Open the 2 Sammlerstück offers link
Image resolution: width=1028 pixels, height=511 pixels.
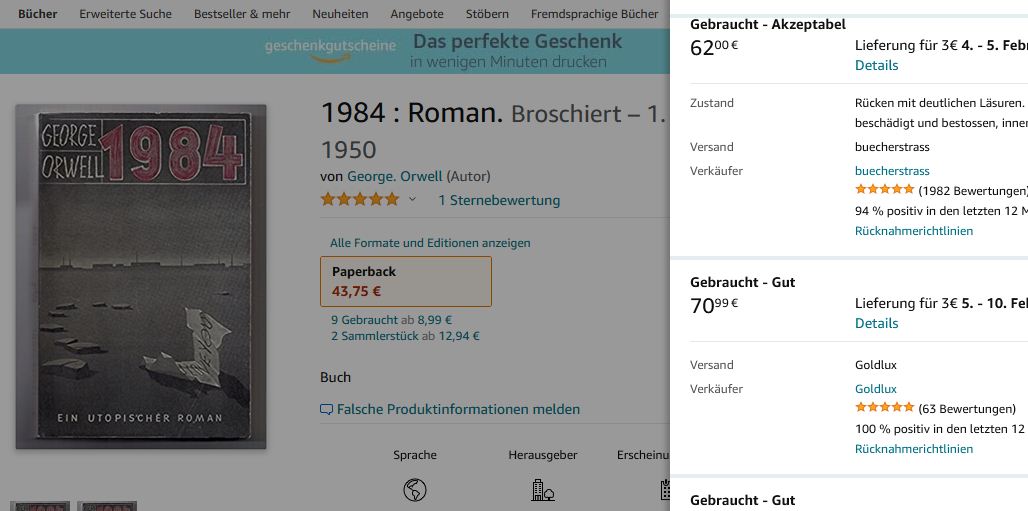pyautogui.click(x=374, y=336)
